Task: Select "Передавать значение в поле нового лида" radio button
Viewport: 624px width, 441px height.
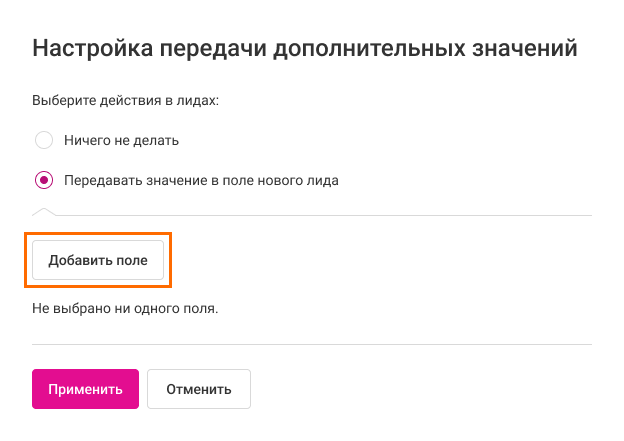Action: click(44, 181)
